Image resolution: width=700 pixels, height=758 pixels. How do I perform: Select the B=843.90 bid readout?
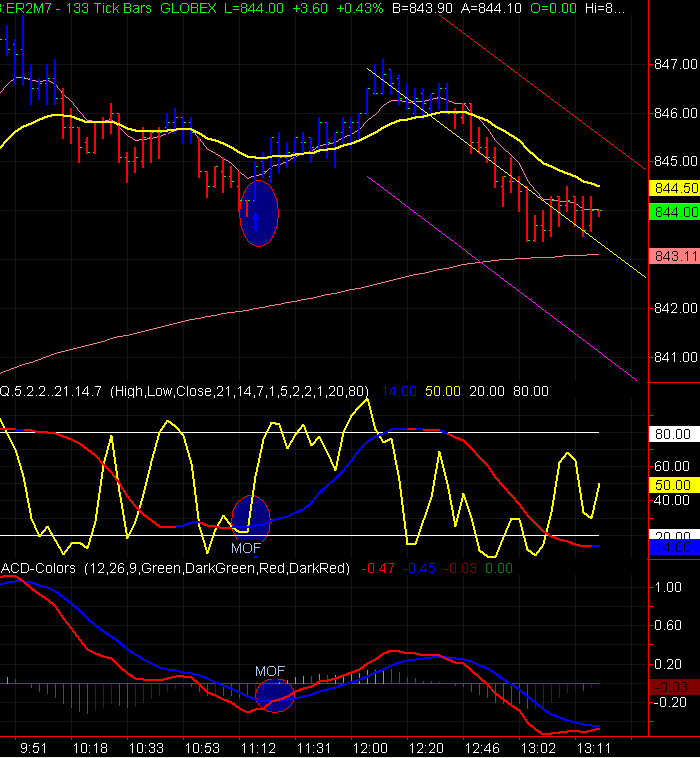coord(422,8)
